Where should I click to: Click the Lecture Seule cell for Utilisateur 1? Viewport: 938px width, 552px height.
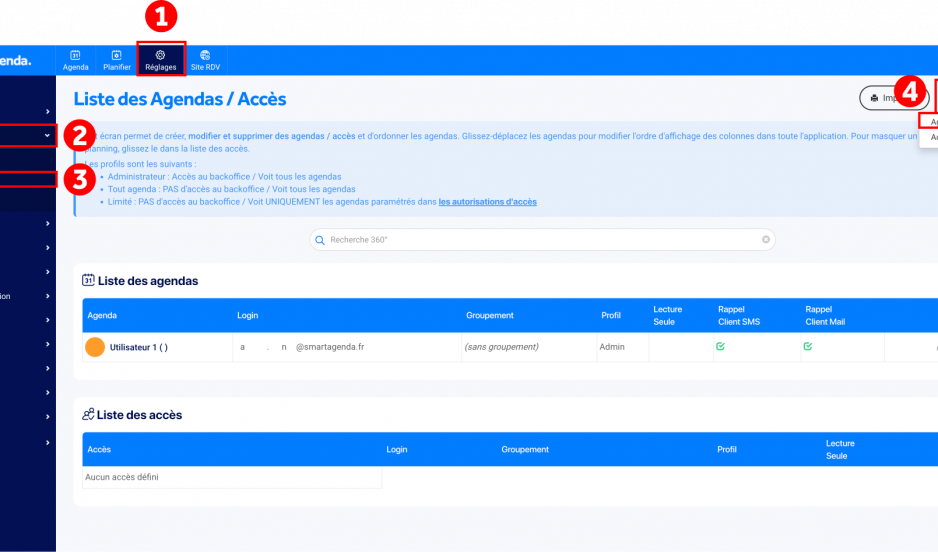pyautogui.click(x=667, y=347)
